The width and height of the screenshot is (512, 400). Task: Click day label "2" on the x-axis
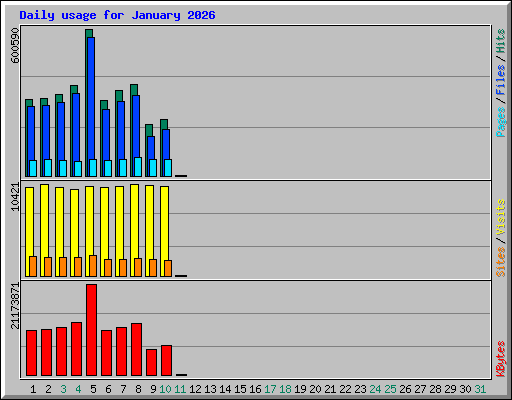[x=48, y=389]
